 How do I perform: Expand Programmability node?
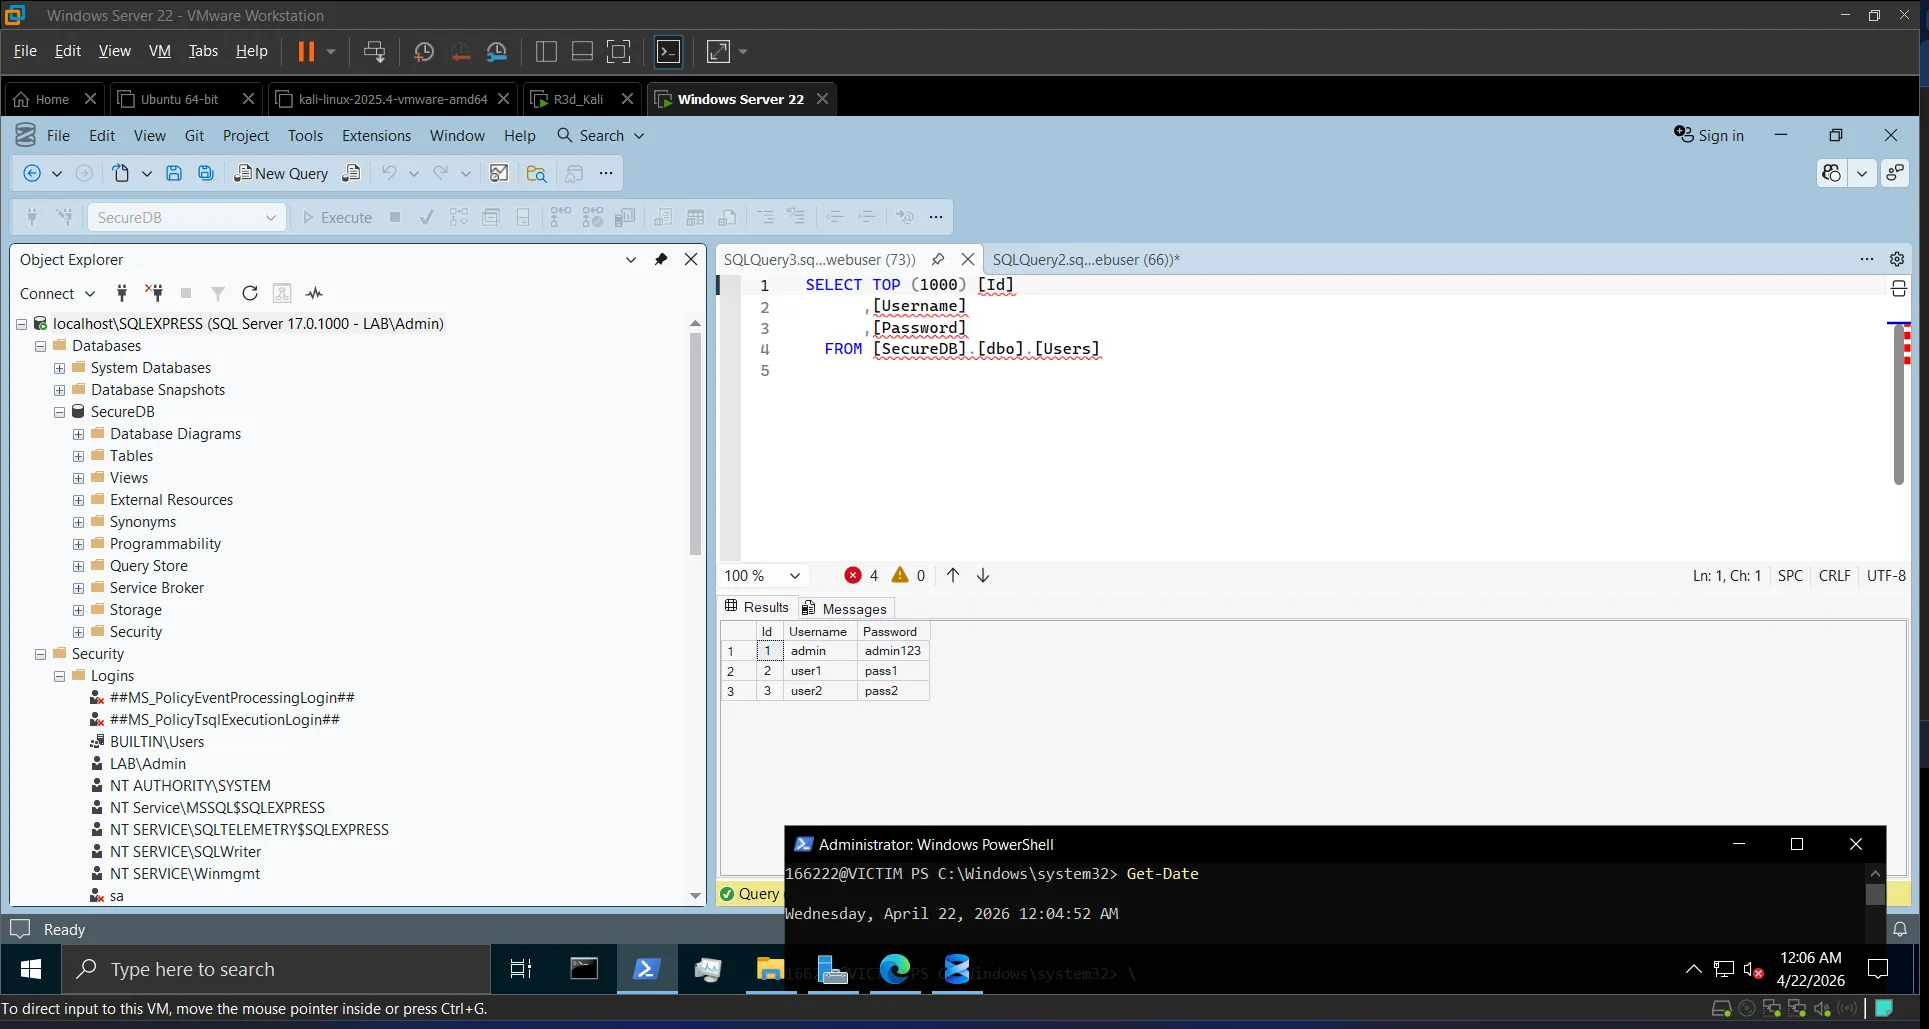[x=78, y=544]
